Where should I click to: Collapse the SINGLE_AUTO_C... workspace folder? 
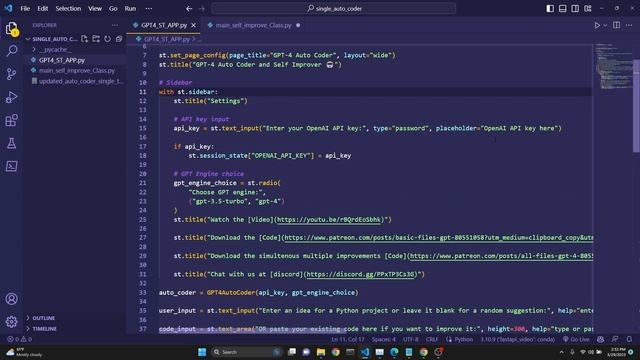pos(53,39)
